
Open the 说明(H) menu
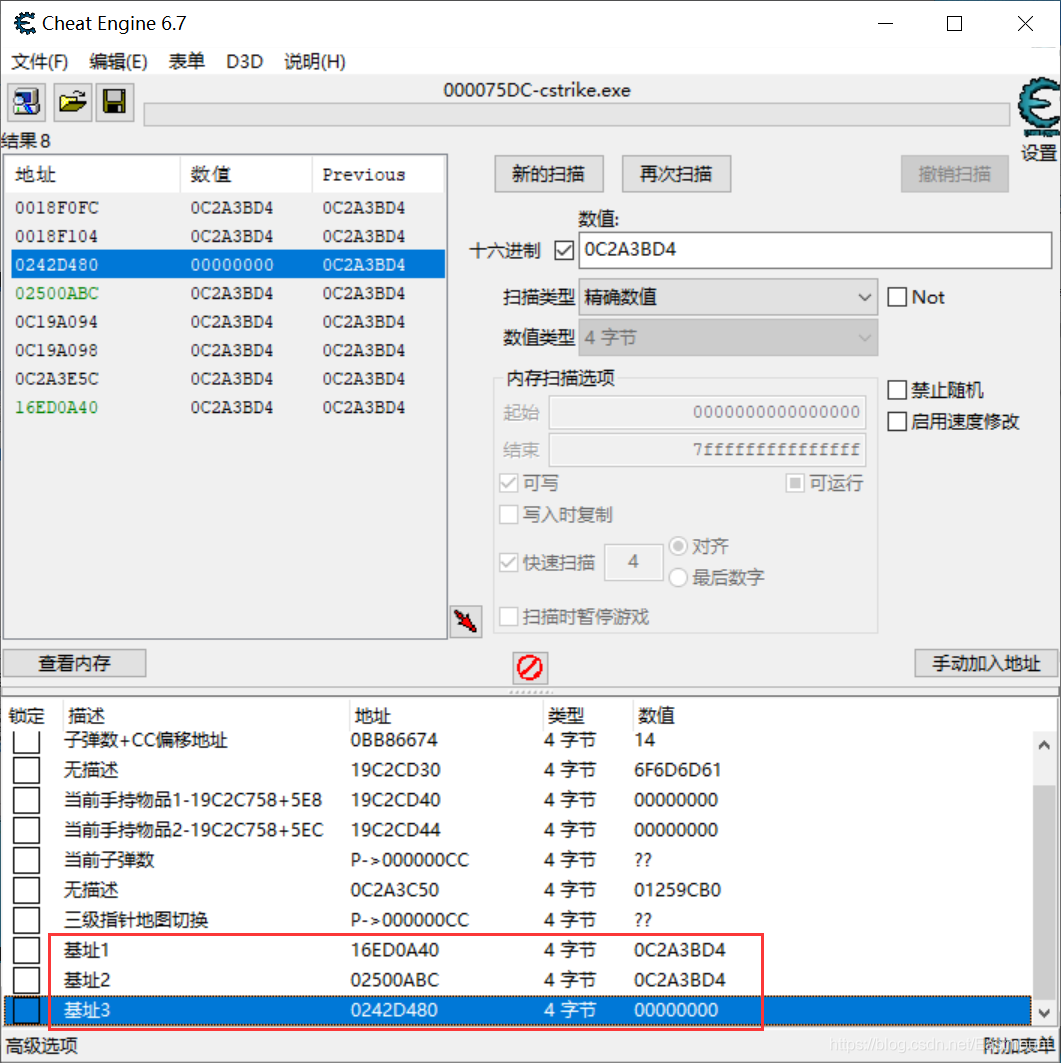coord(315,62)
